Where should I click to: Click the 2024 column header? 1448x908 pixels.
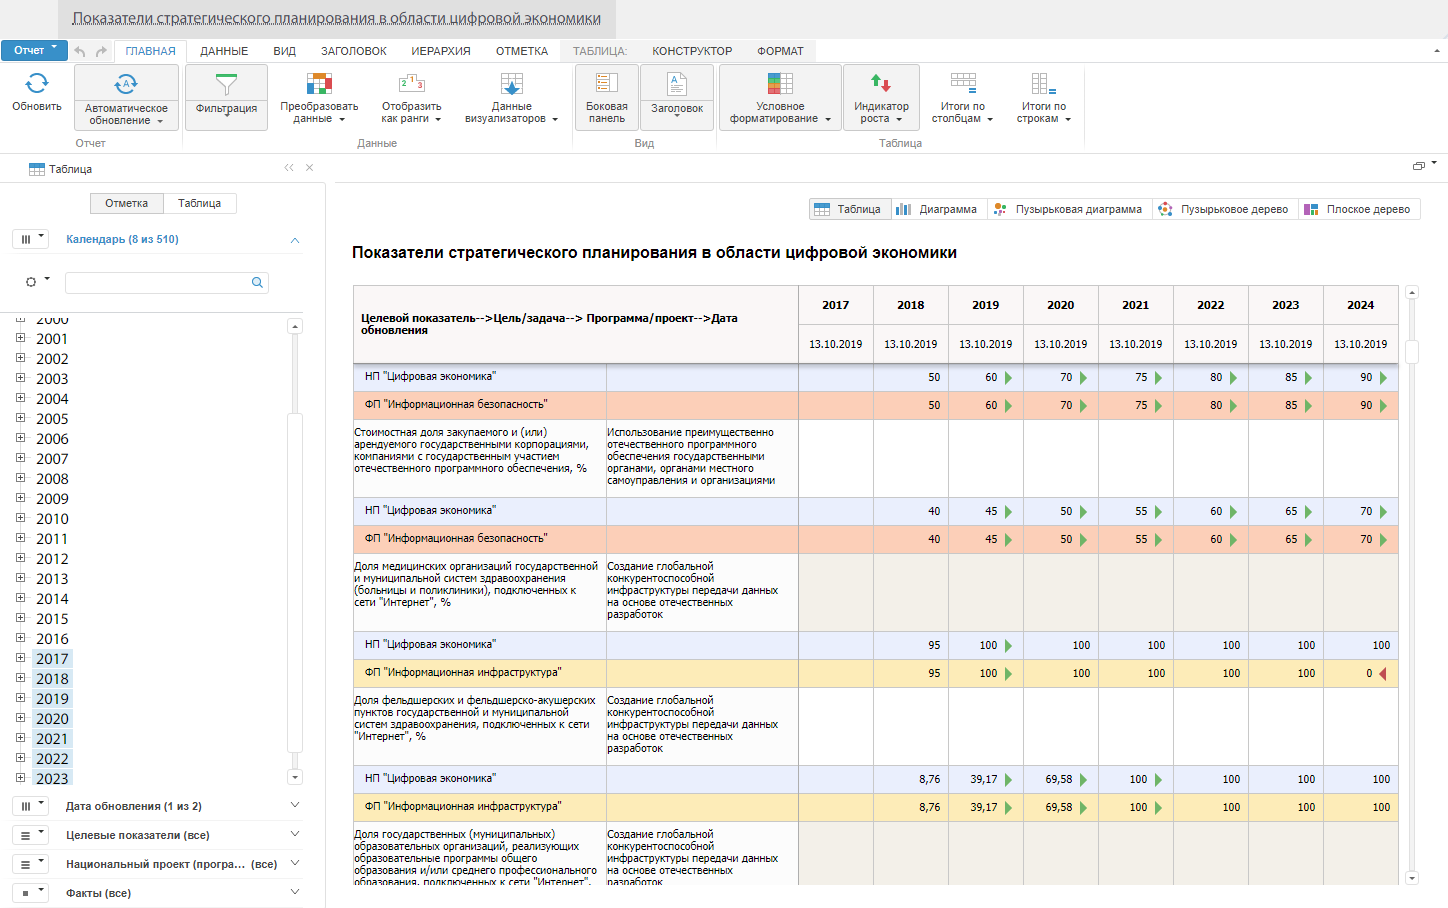(1360, 305)
